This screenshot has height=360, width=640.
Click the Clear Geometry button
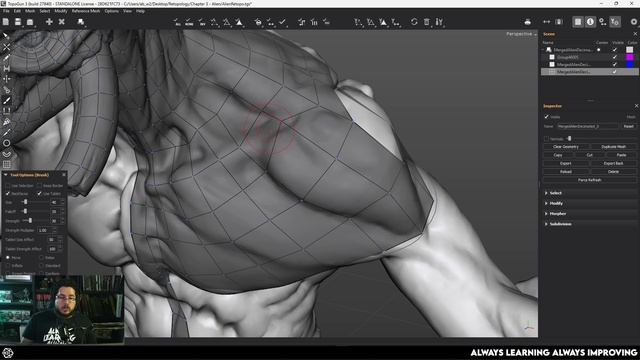566,147
